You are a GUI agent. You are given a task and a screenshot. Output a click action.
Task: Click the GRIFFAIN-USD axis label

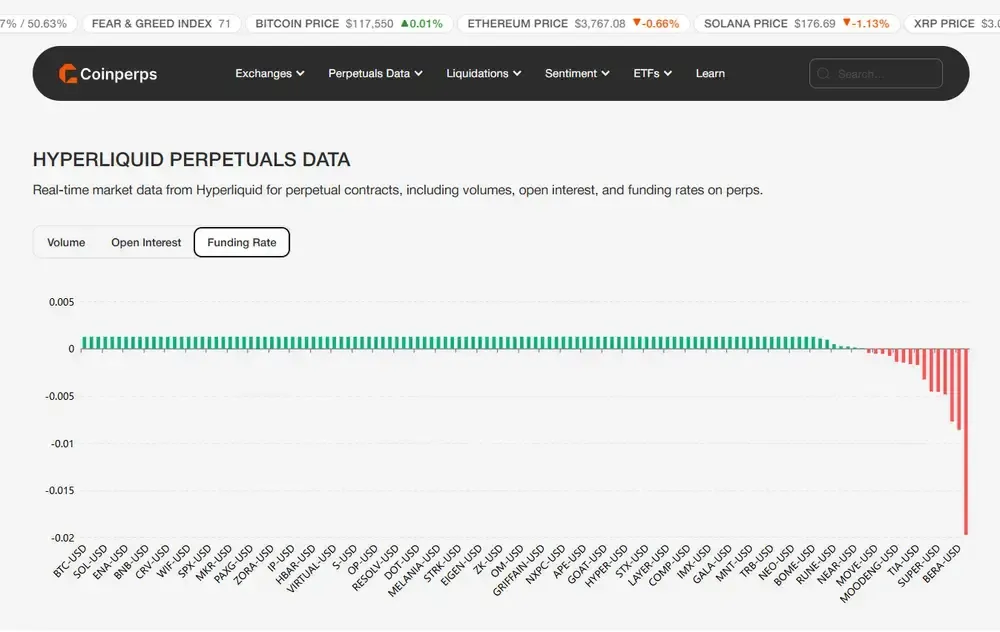click(518, 570)
